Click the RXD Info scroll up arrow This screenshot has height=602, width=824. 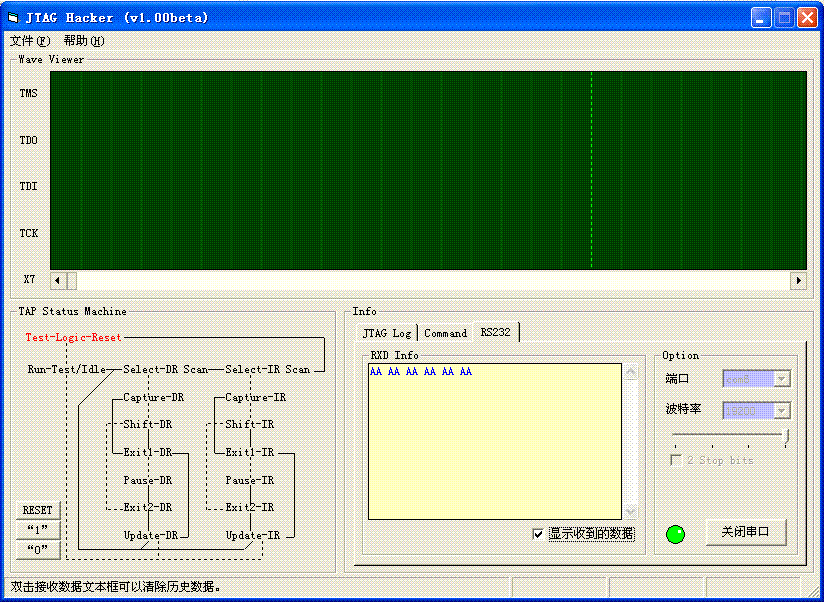click(x=631, y=372)
